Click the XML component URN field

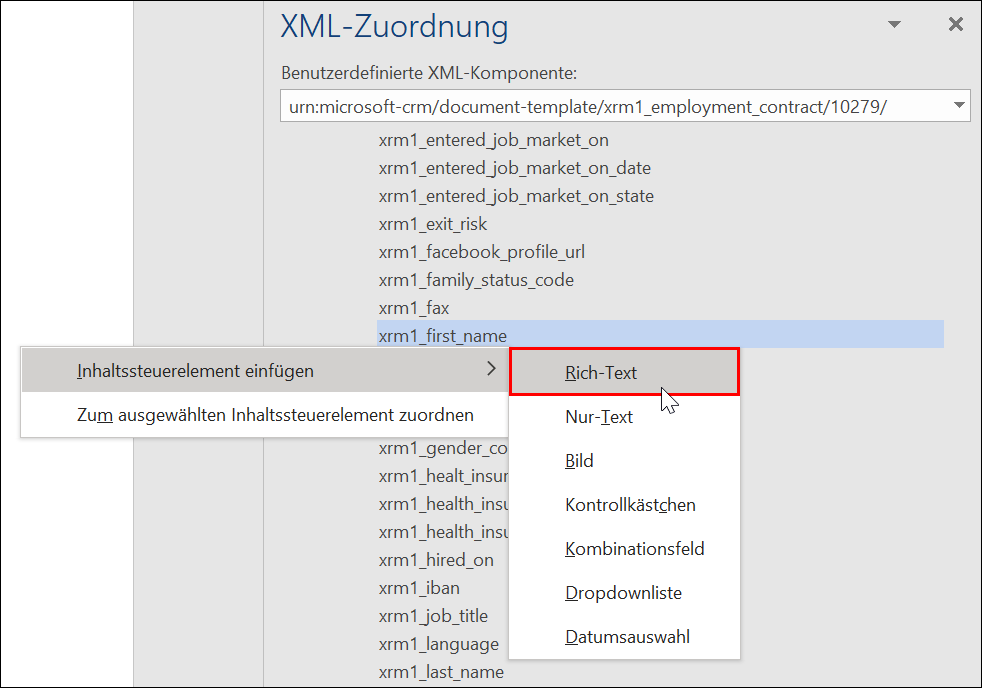coord(610,106)
